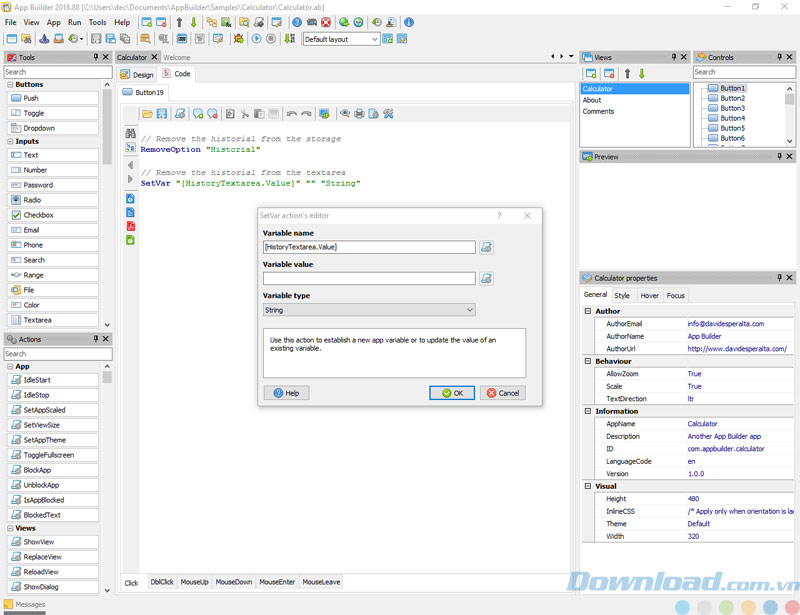Add a new view in Views panel

(x=591, y=73)
